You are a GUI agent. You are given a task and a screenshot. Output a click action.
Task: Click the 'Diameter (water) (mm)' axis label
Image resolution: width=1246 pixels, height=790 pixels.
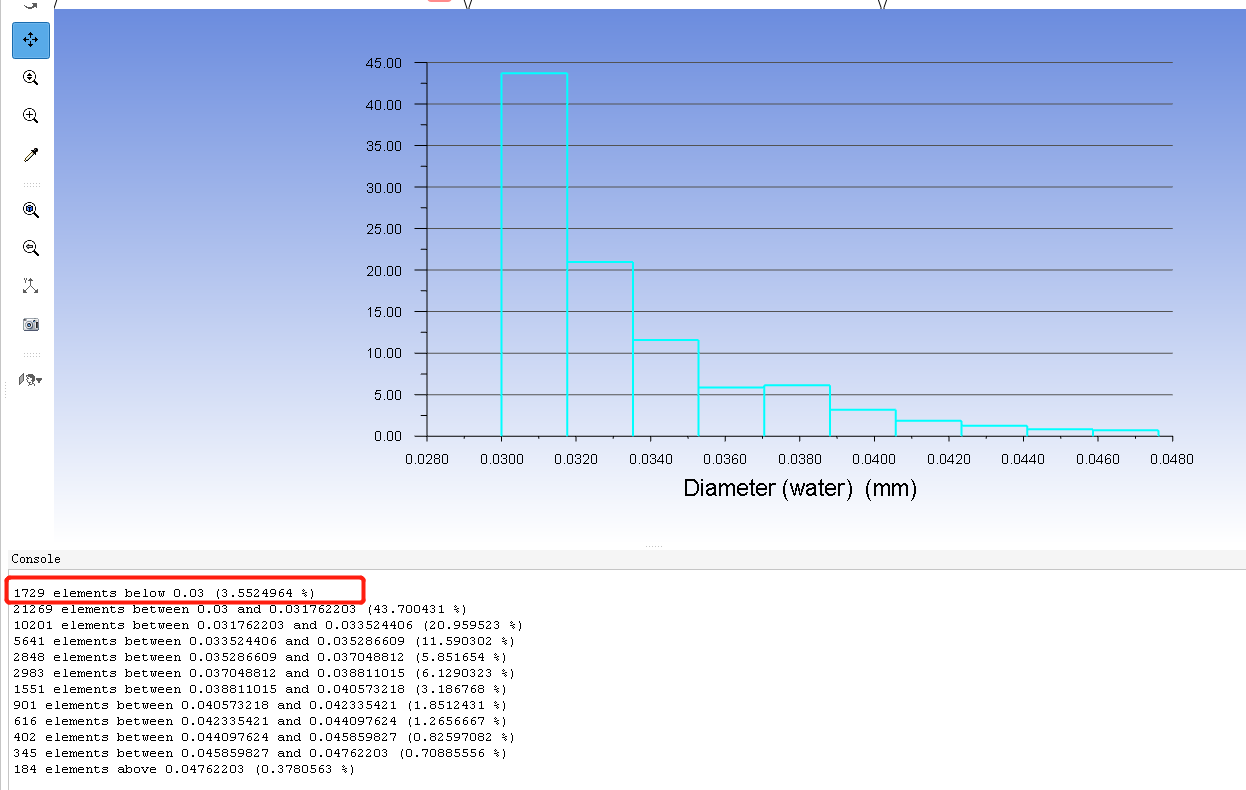pos(799,488)
